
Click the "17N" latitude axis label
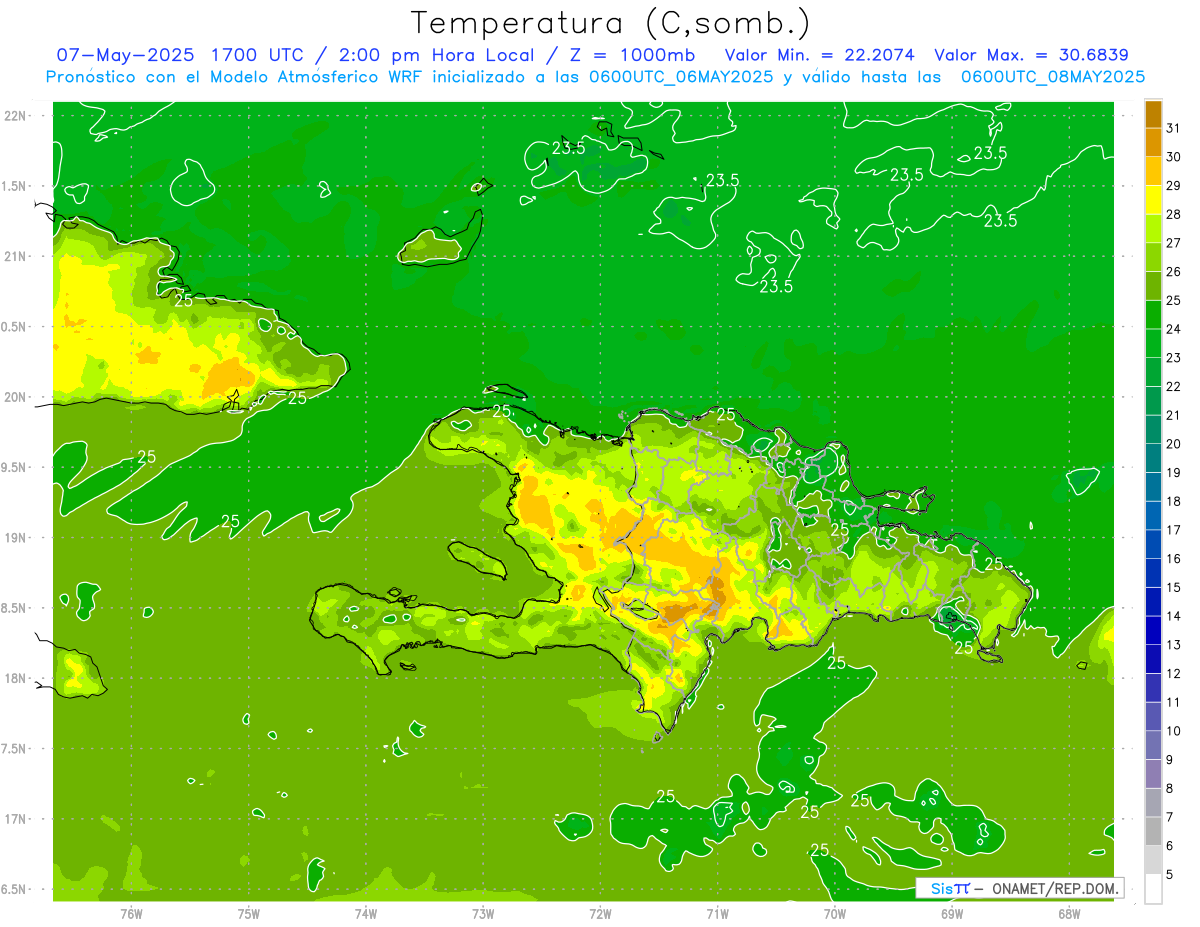17,820
